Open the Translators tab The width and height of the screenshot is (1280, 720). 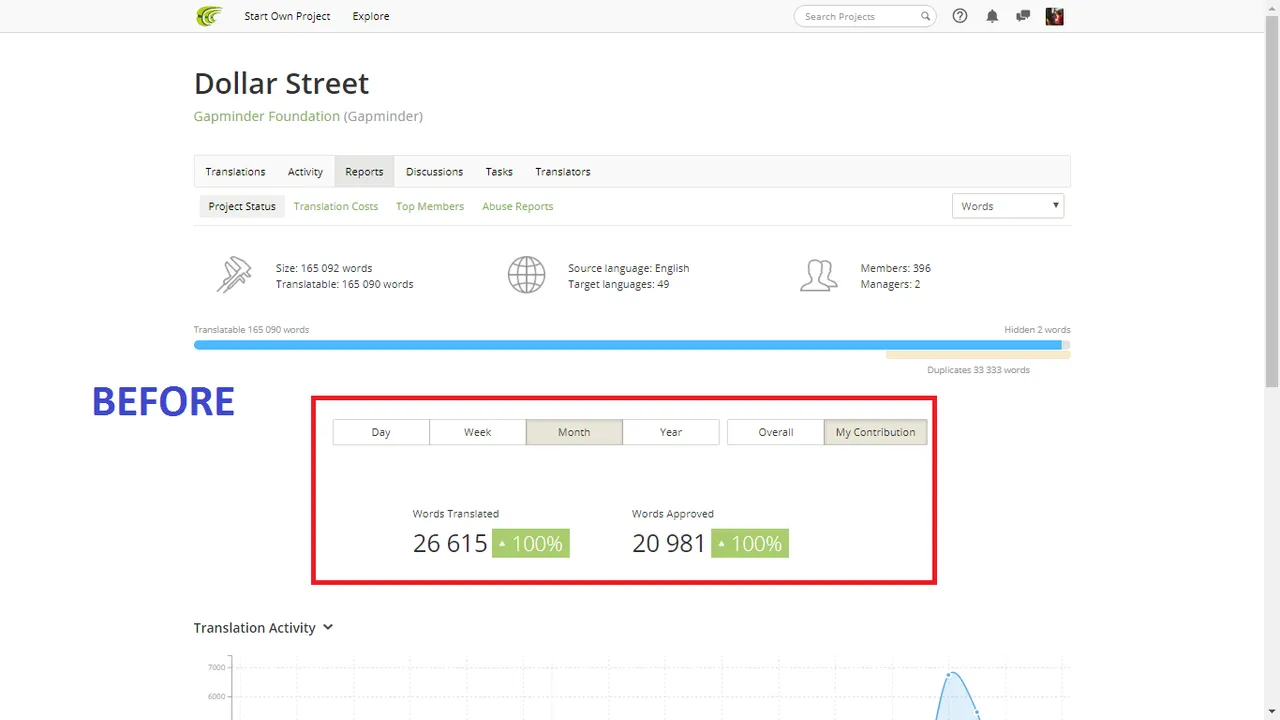[563, 172]
